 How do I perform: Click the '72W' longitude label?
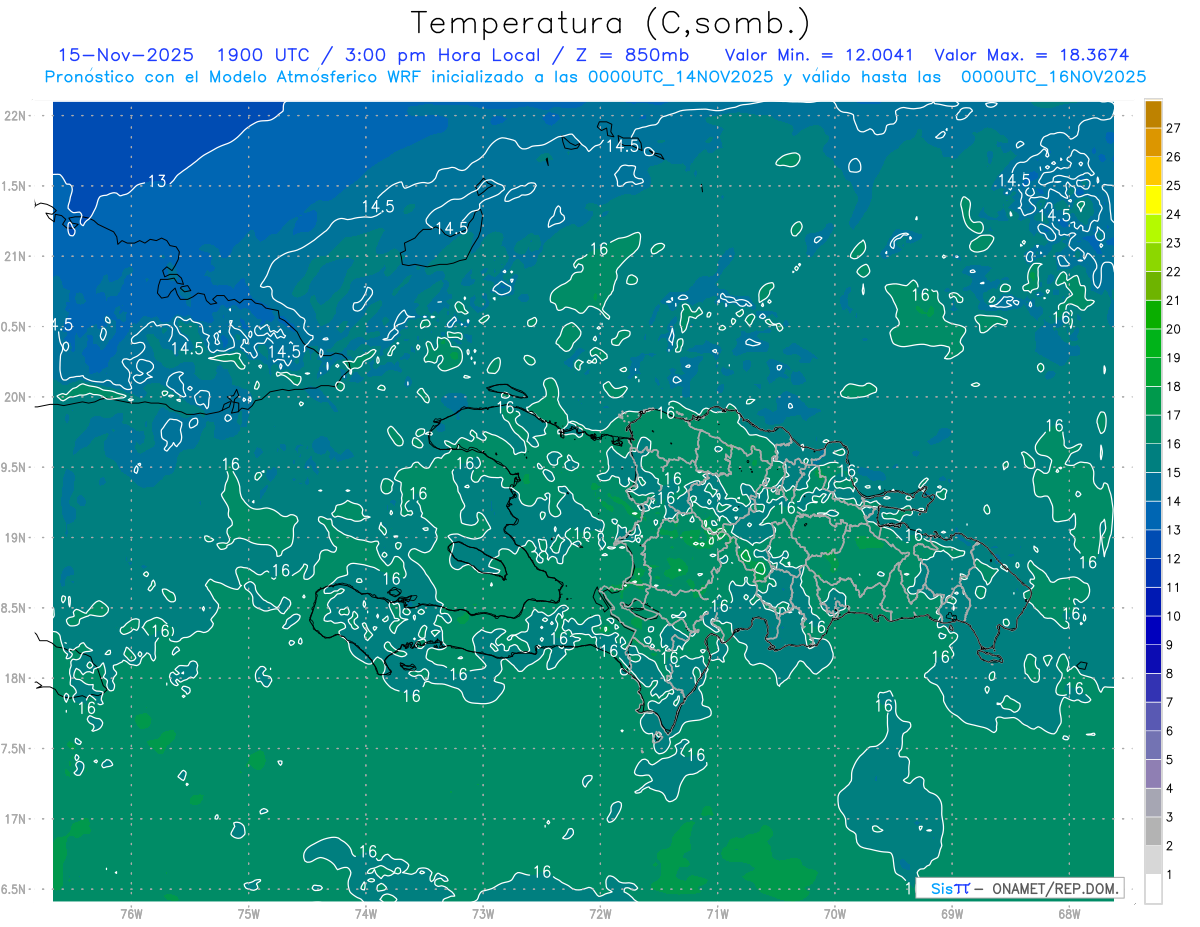pyautogui.click(x=600, y=914)
